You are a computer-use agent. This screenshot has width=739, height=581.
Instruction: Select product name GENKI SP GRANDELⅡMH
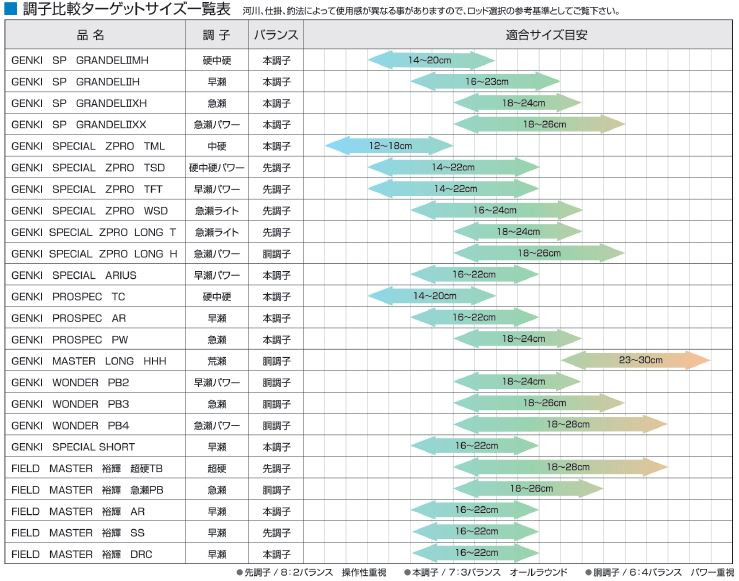(80, 60)
